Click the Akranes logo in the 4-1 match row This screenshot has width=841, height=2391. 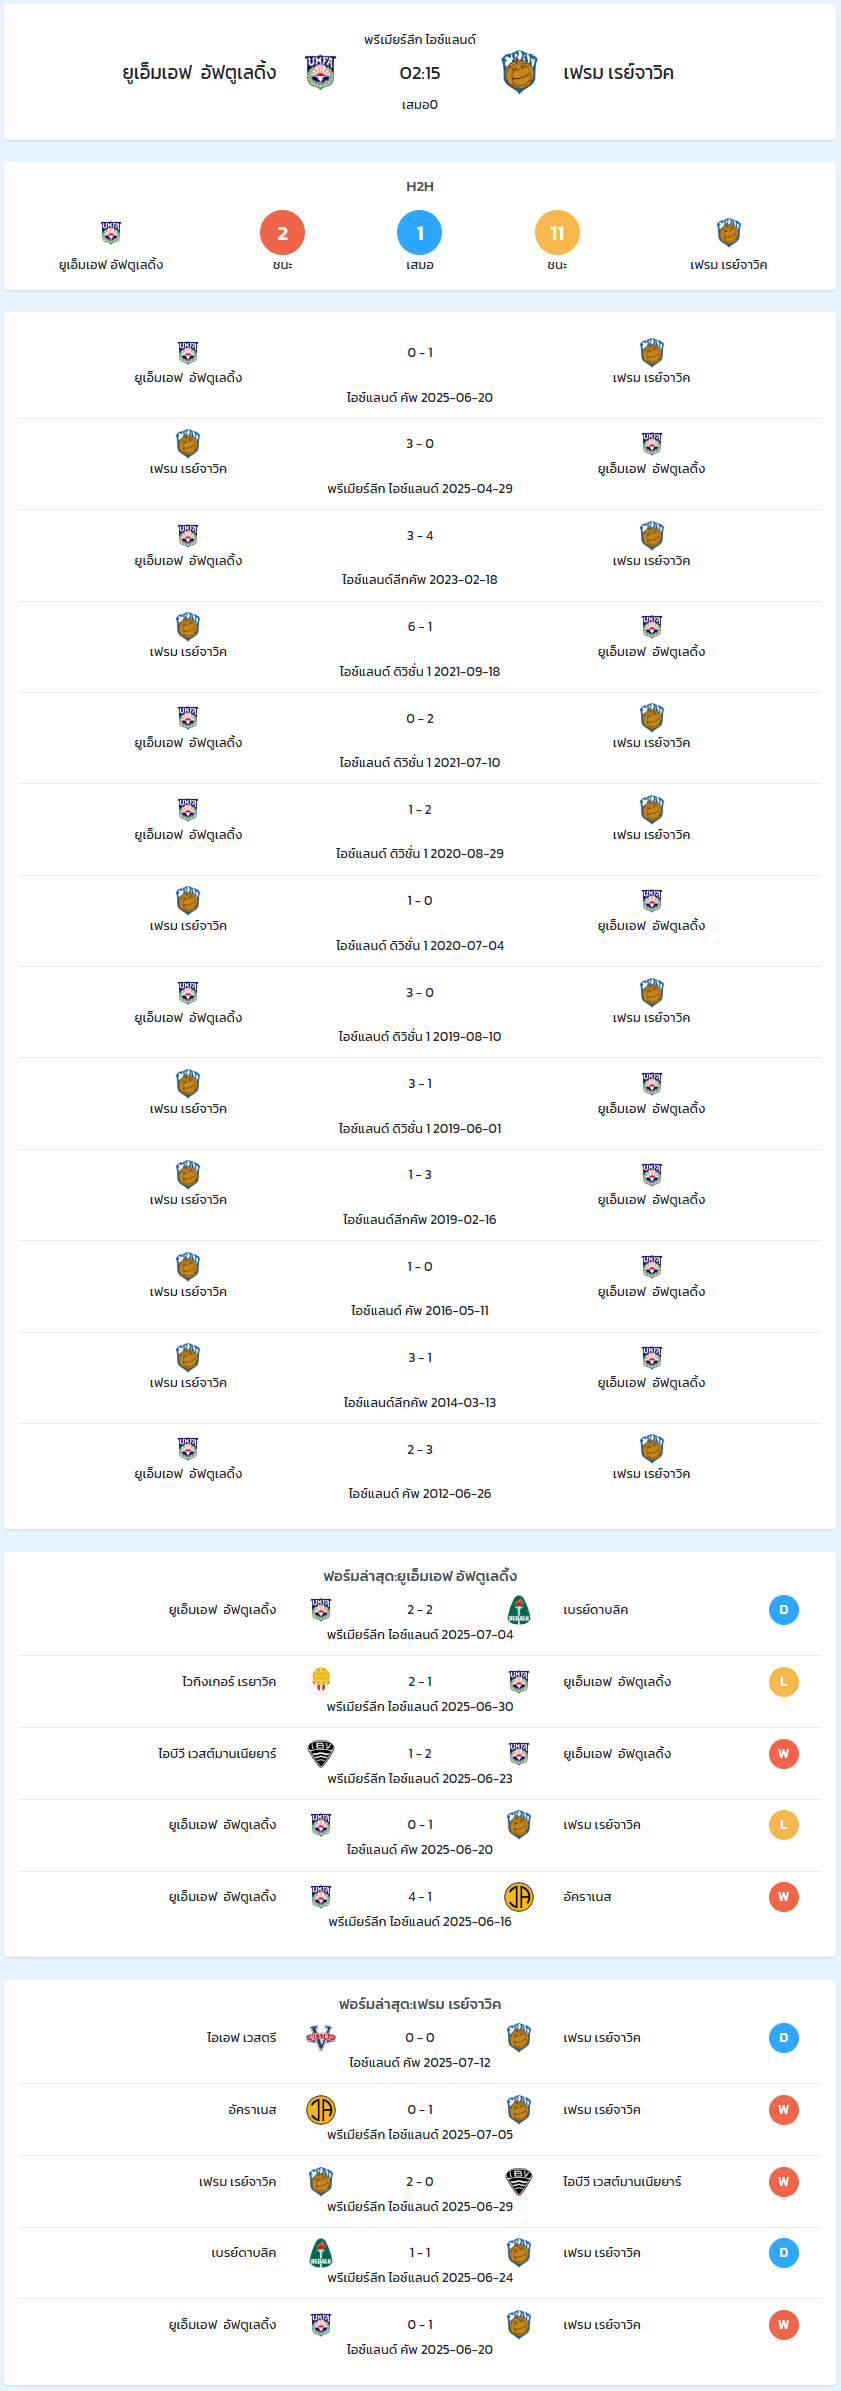click(x=519, y=1897)
